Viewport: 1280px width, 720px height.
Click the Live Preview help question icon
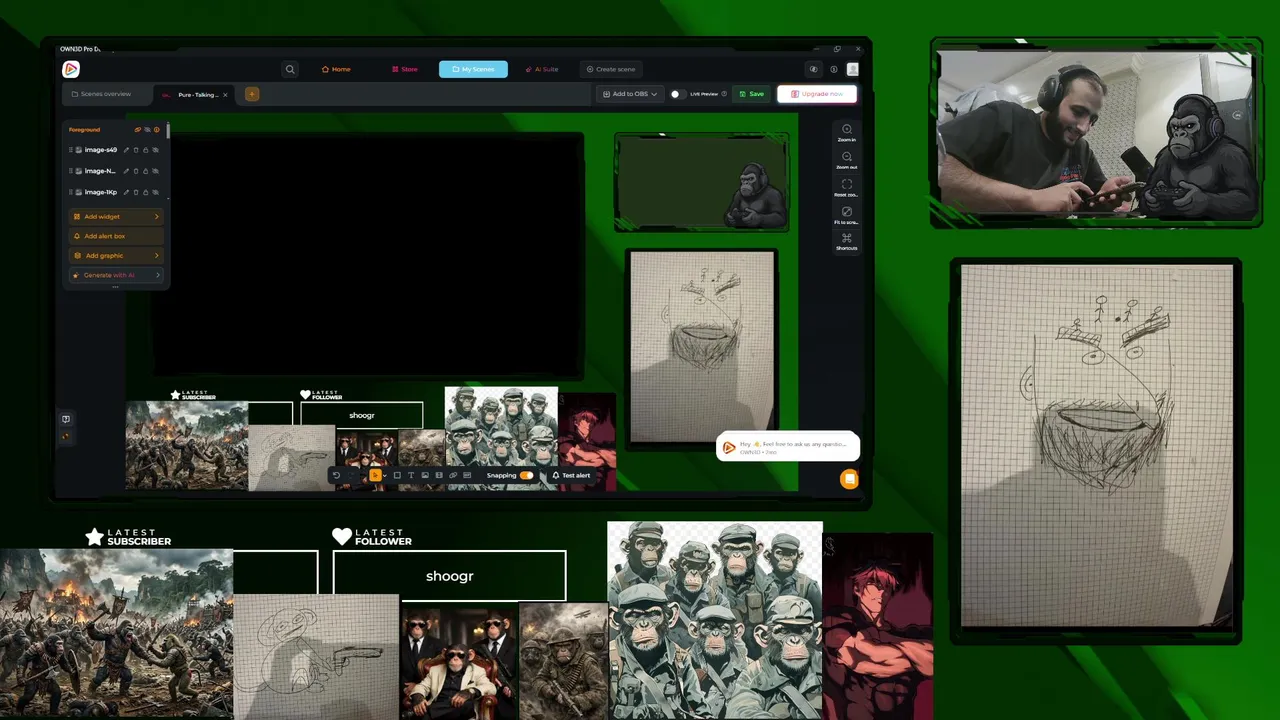pyautogui.click(x=724, y=94)
